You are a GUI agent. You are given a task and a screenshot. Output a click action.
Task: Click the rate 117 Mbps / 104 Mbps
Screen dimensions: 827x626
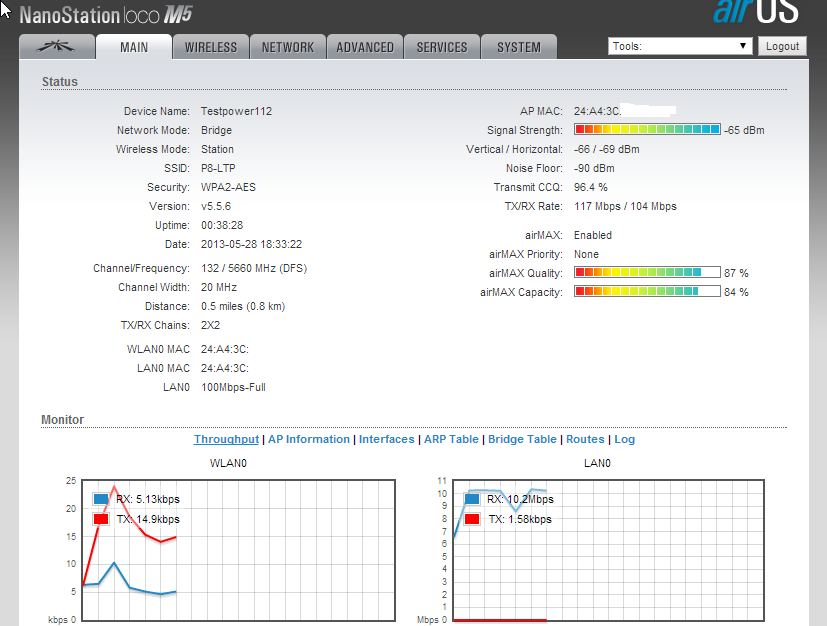(x=626, y=206)
